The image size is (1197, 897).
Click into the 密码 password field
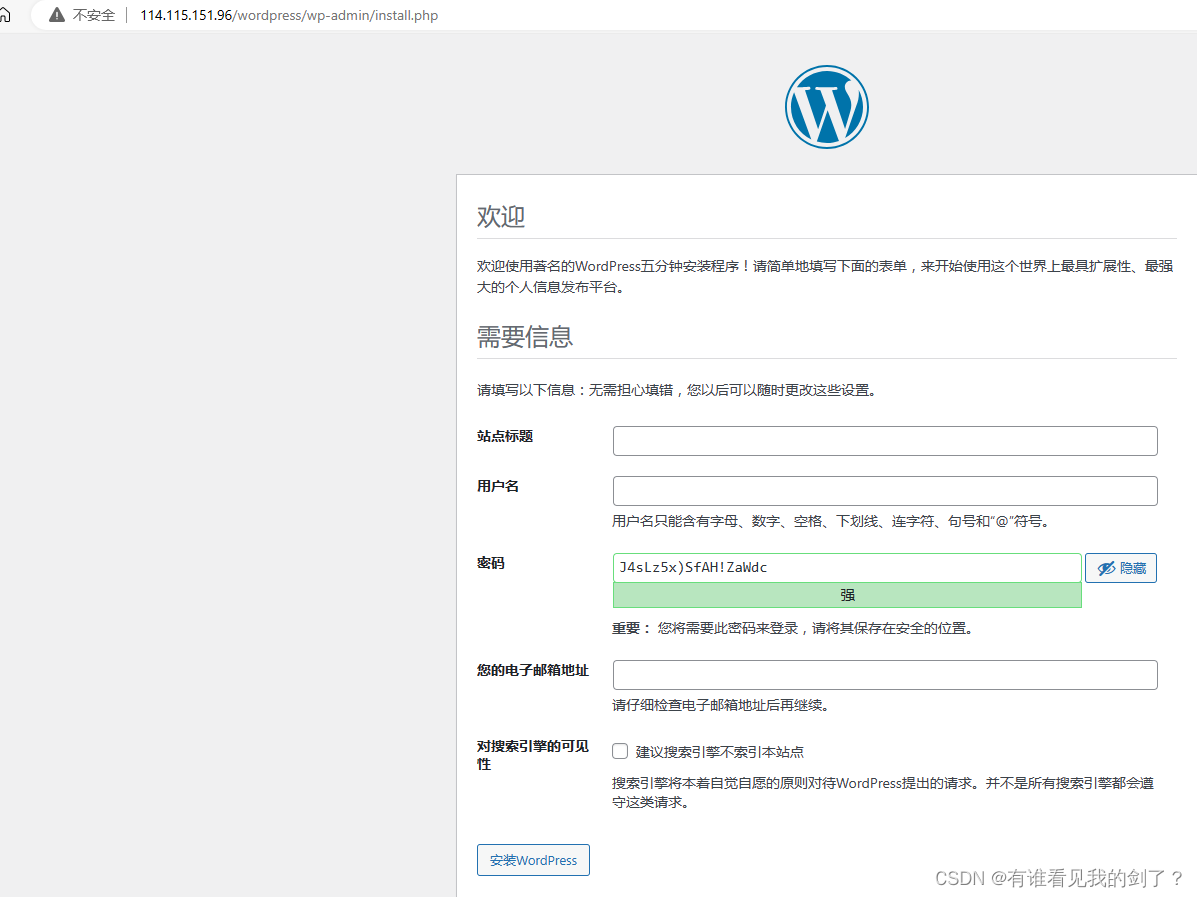click(x=847, y=568)
